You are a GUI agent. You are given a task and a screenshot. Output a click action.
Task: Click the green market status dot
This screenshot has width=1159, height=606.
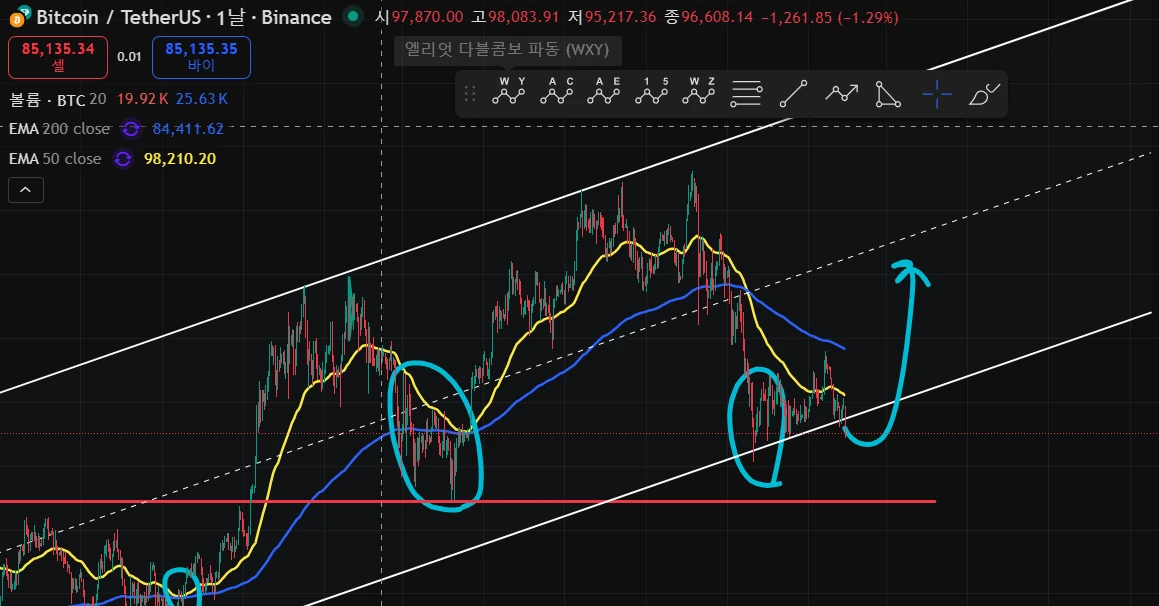[x=353, y=16]
